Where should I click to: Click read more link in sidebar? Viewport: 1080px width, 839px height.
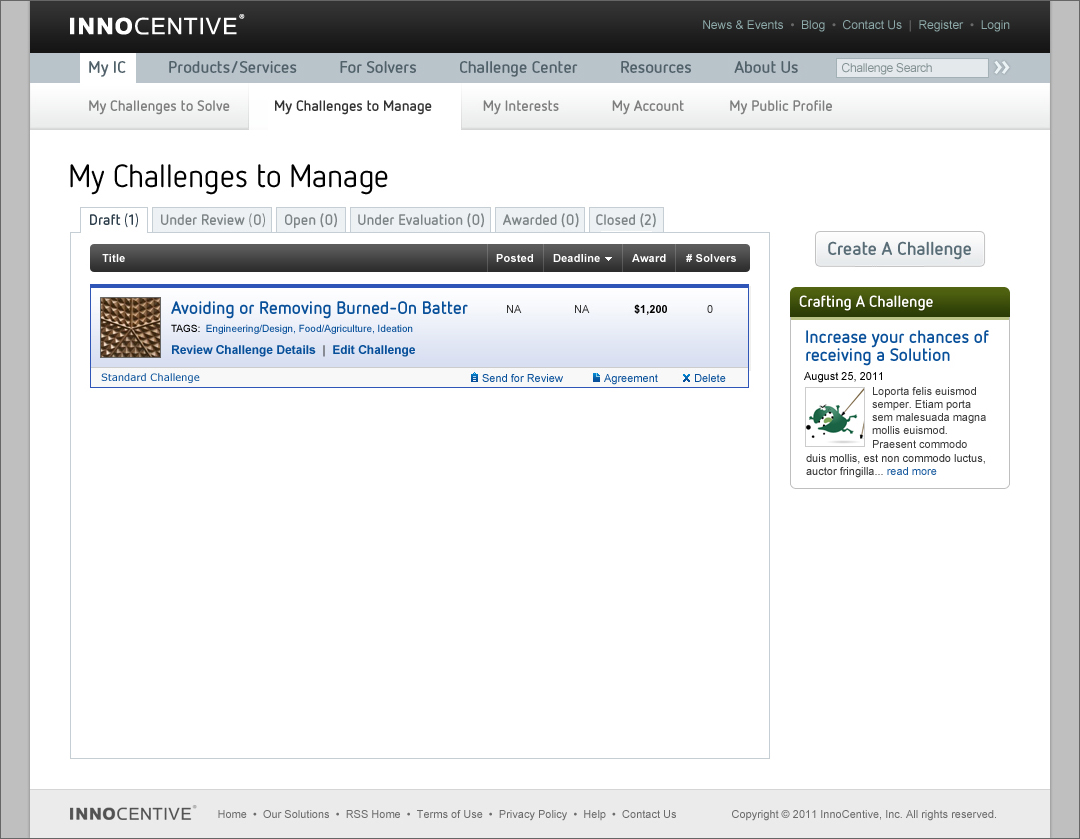[911, 471]
